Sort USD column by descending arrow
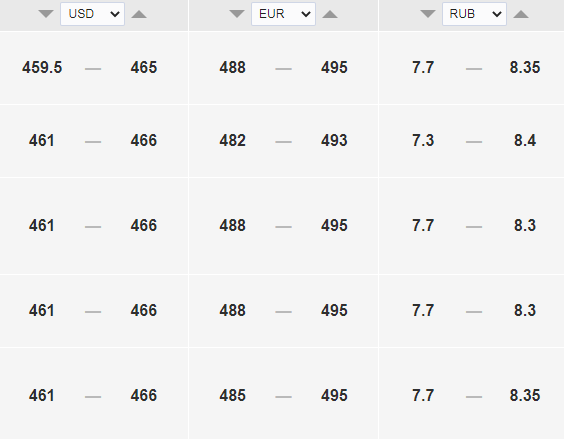Screen dimensions: 564x439 click(46, 14)
